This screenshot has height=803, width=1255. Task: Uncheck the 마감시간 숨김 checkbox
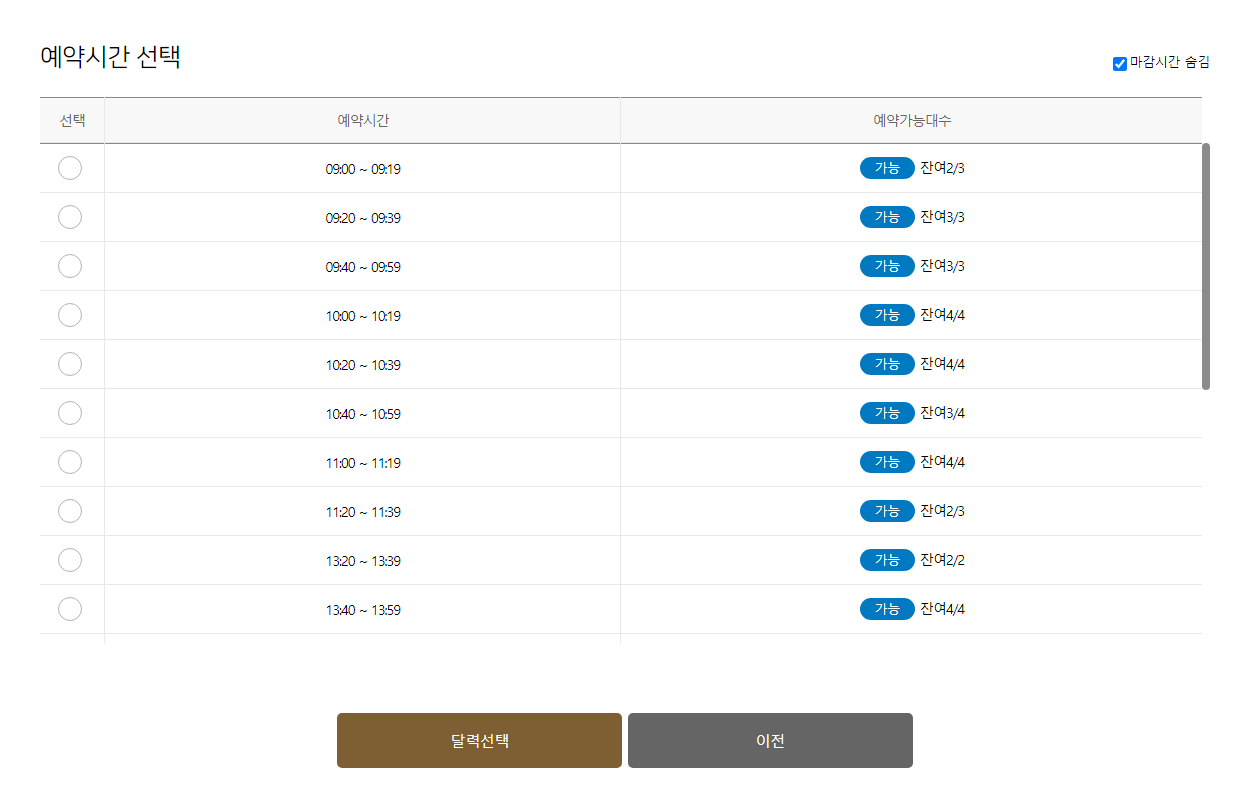pyautogui.click(x=1118, y=63)
